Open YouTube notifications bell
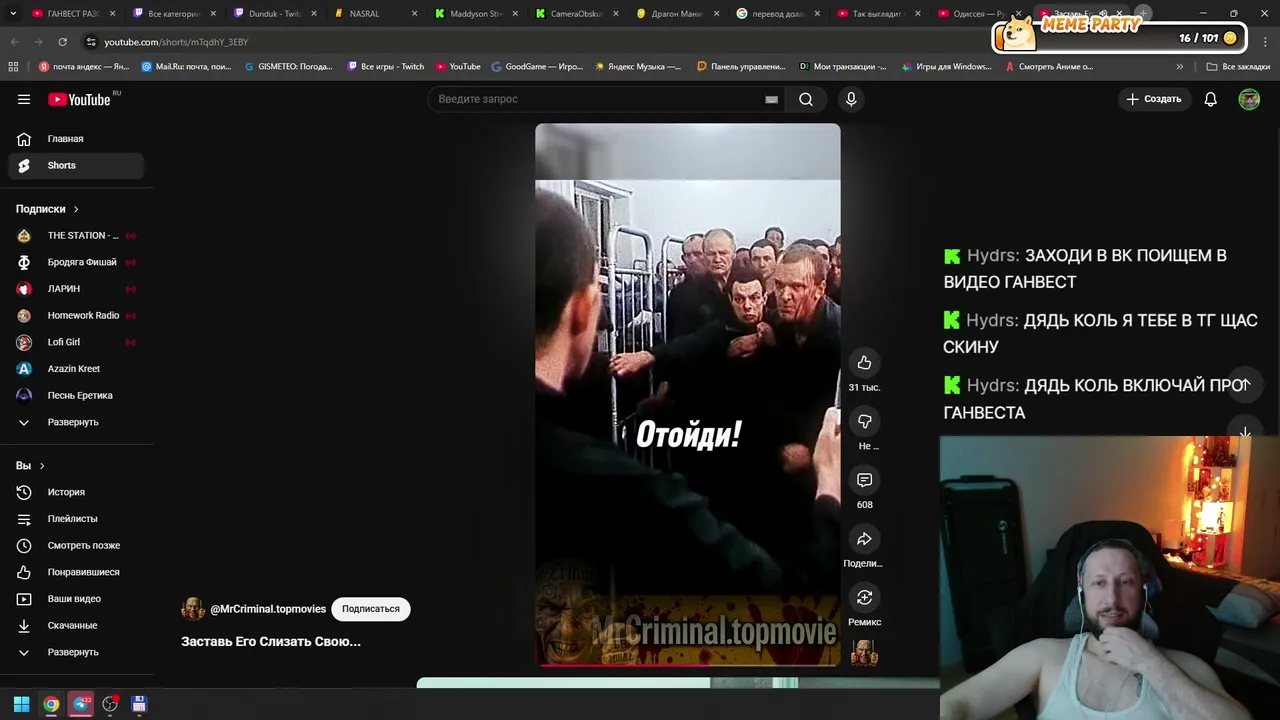This screenshot has height=720, width=1280. pyautogui.click(x=1210, y=99)
